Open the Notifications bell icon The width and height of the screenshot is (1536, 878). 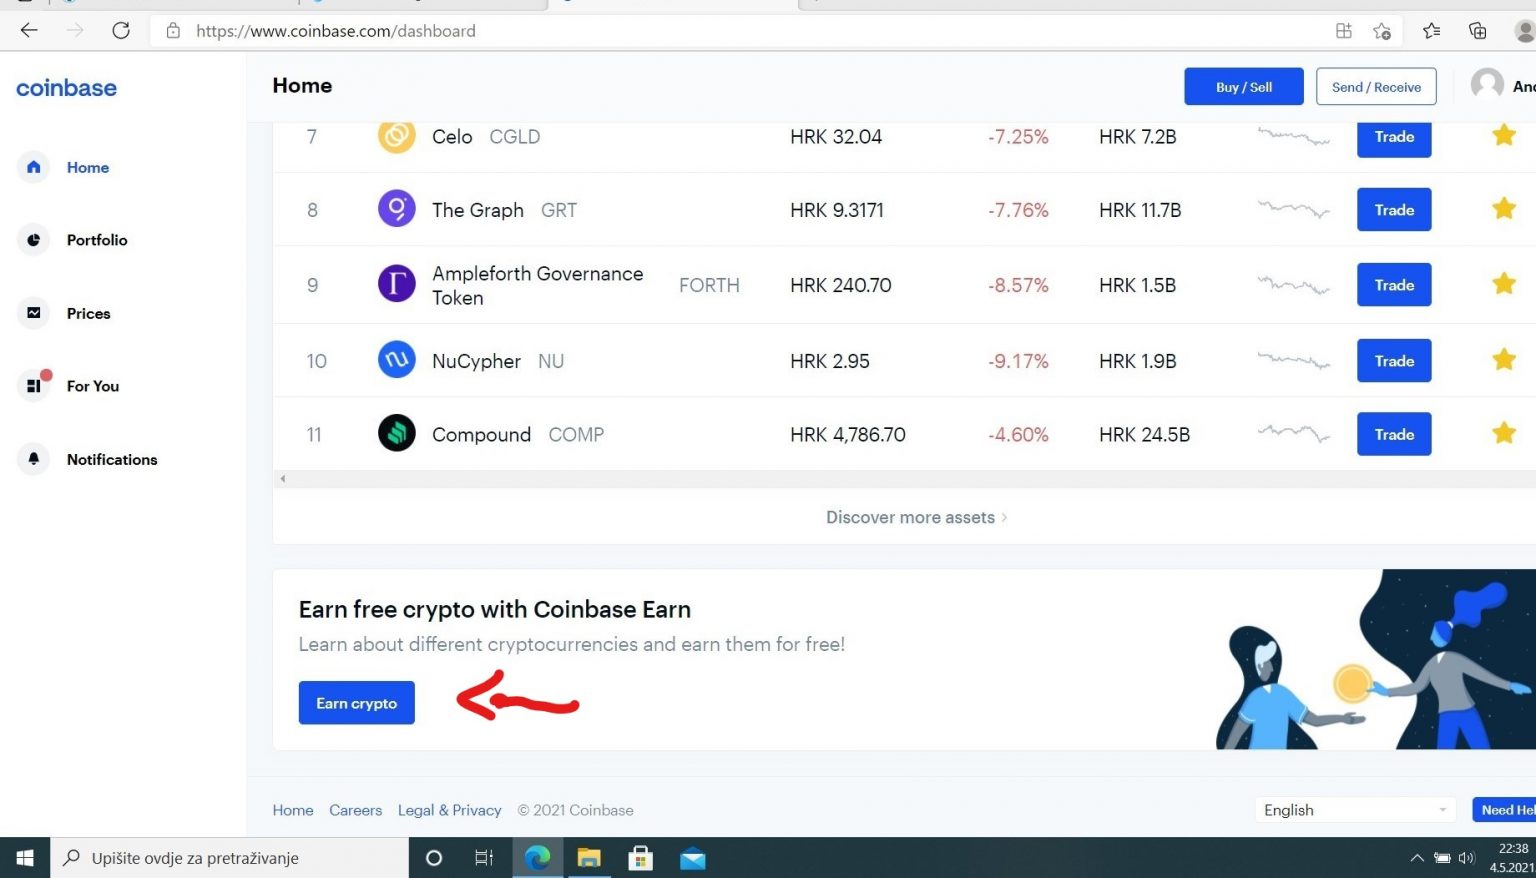pos(34,459)
